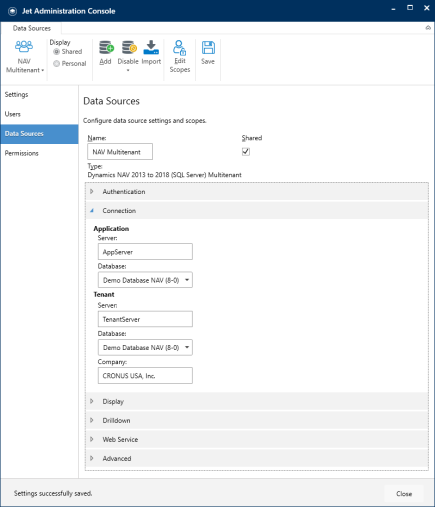
Task: Expand the Drilldown section
Action: [x=92, y=420]
